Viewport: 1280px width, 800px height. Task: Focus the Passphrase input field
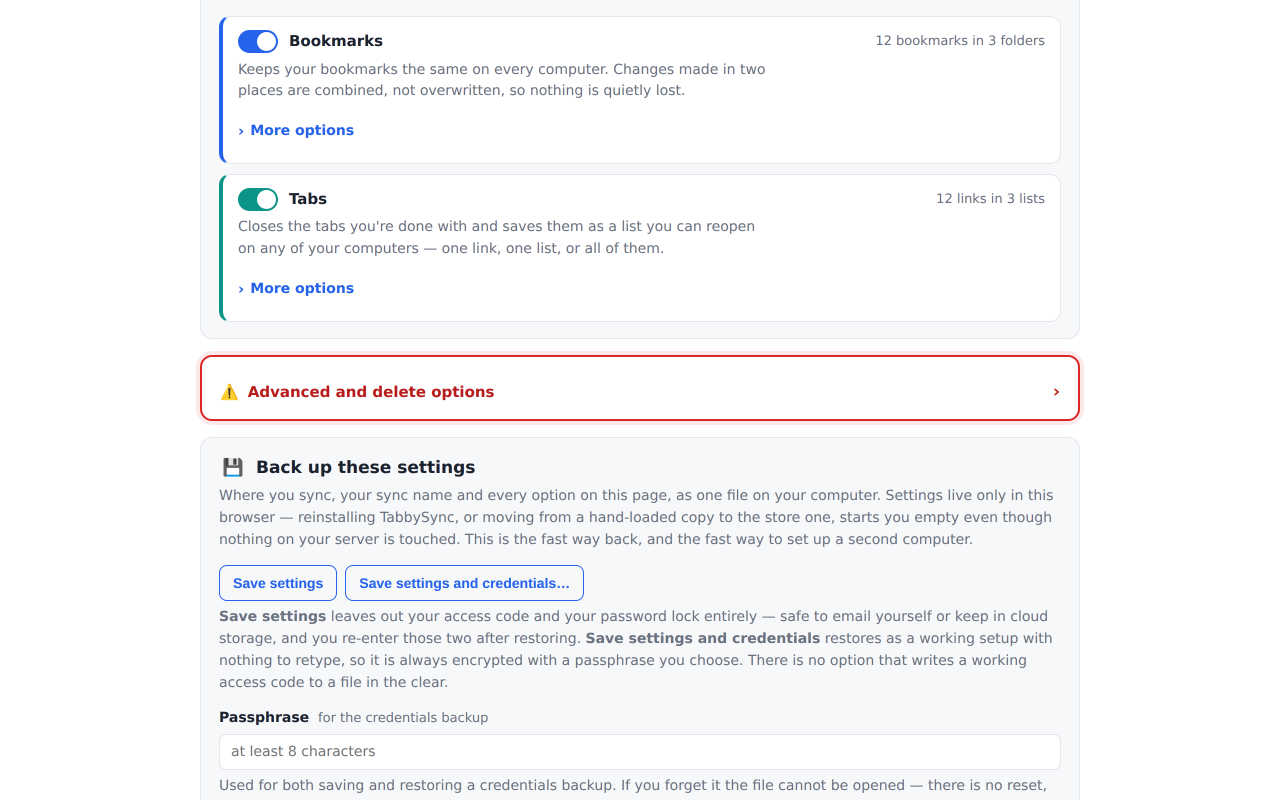tap(640, 752)
